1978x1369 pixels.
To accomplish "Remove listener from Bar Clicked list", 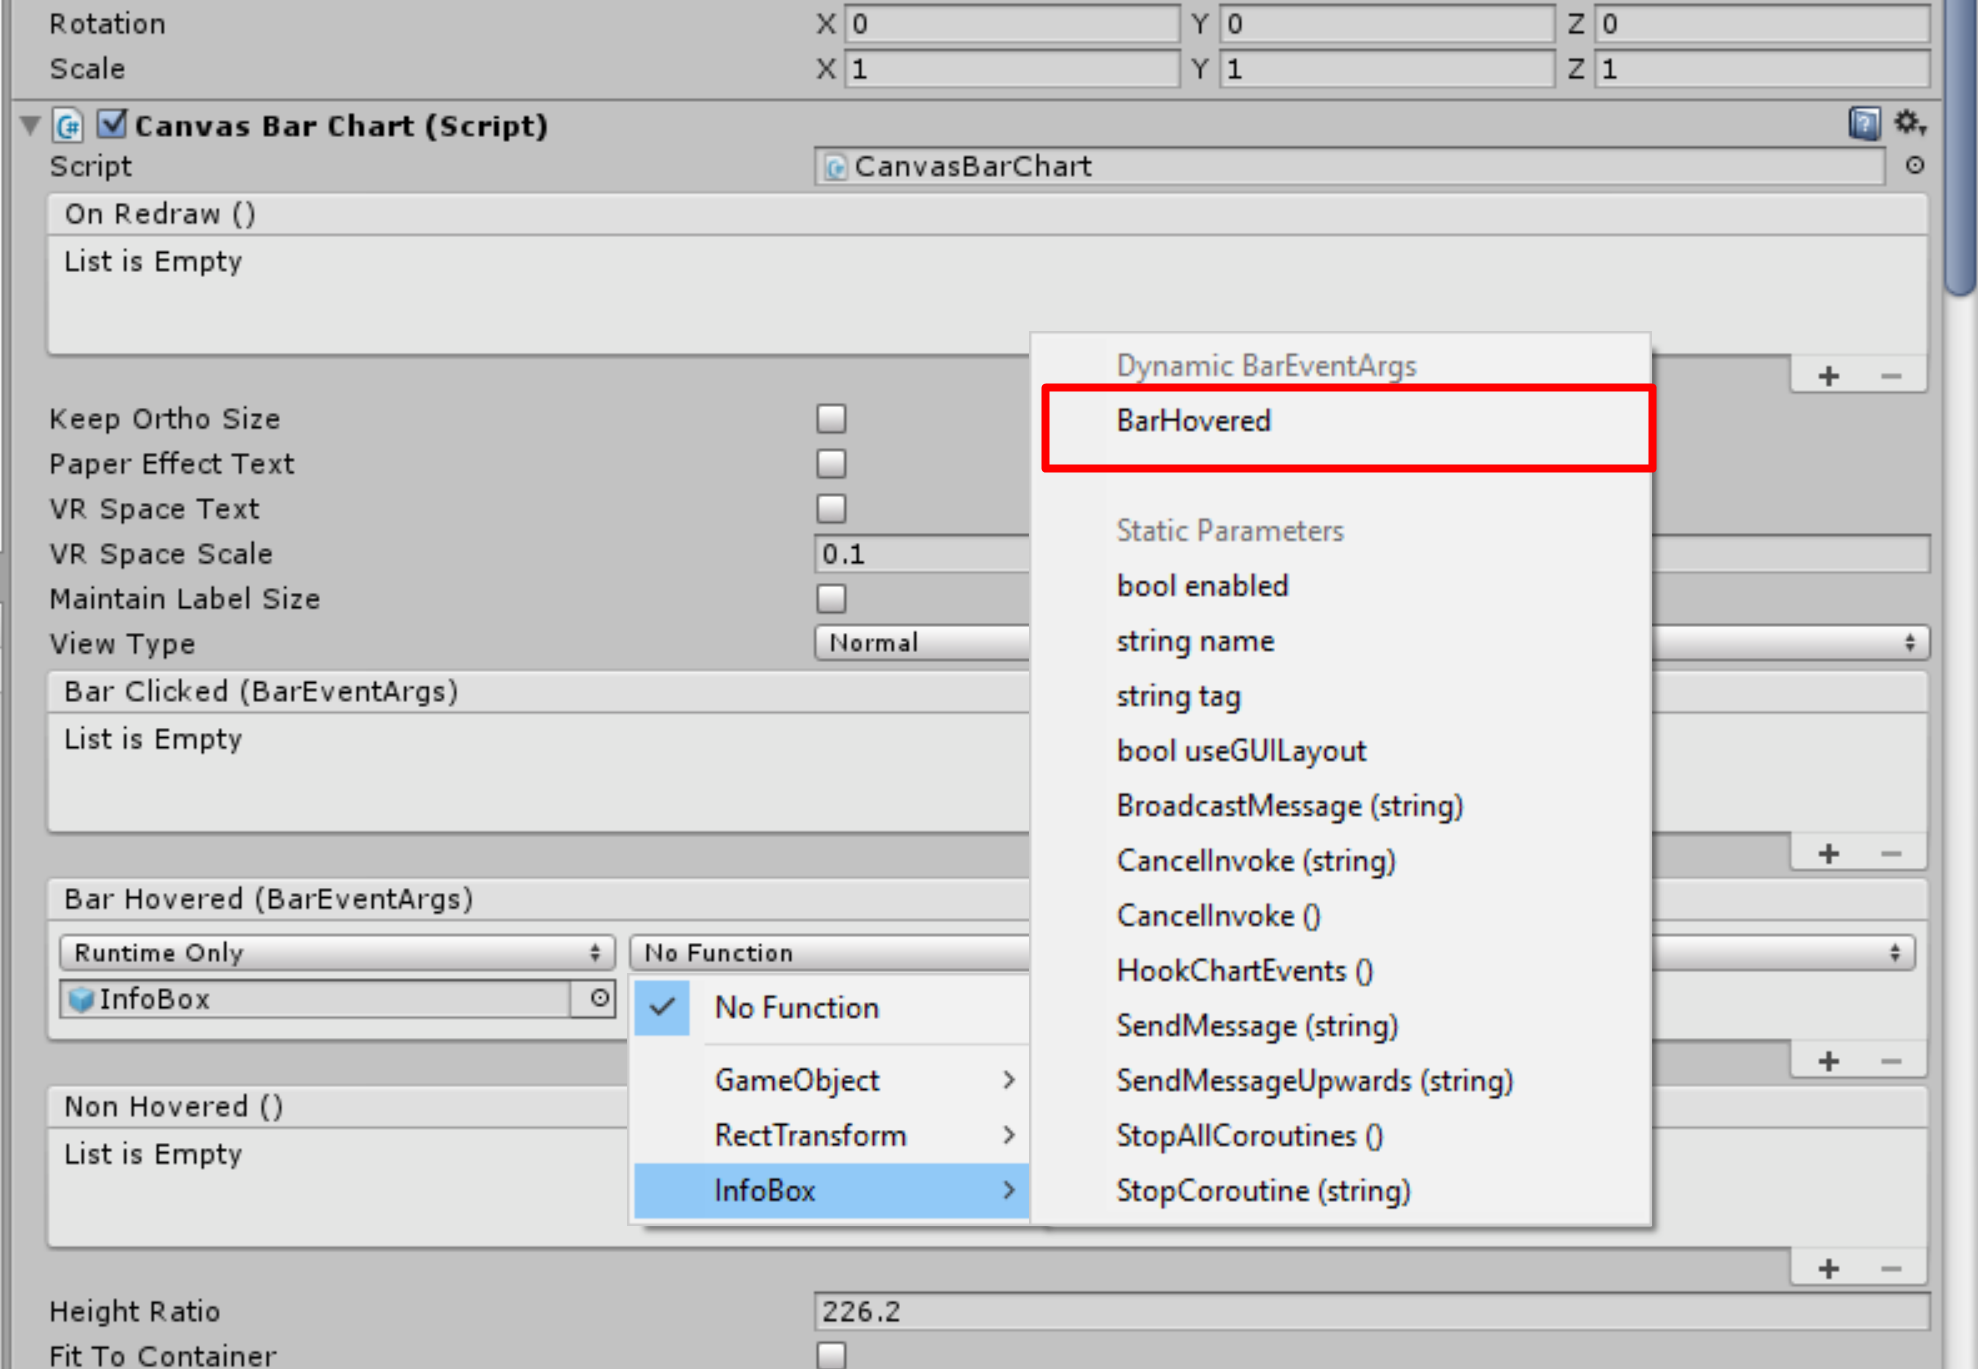I will click(x=1891, y=854).
